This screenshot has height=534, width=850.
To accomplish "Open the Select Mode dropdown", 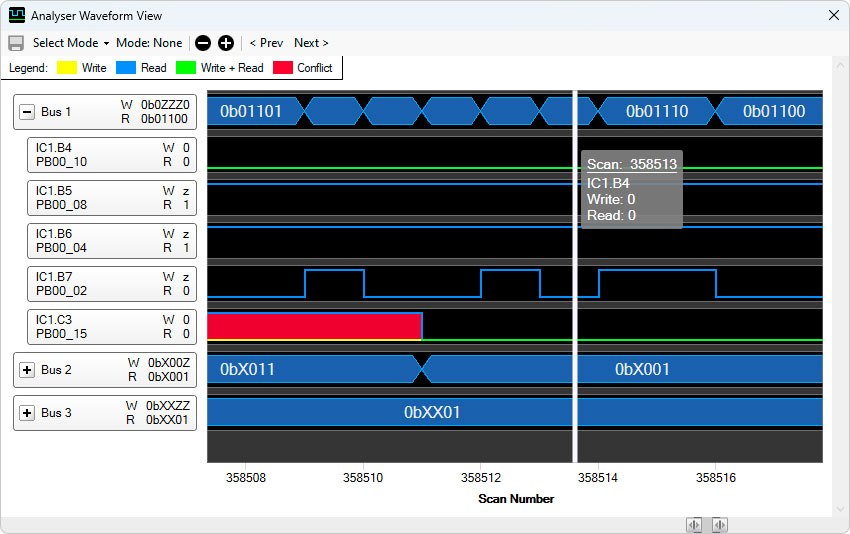I will (70, 43).
